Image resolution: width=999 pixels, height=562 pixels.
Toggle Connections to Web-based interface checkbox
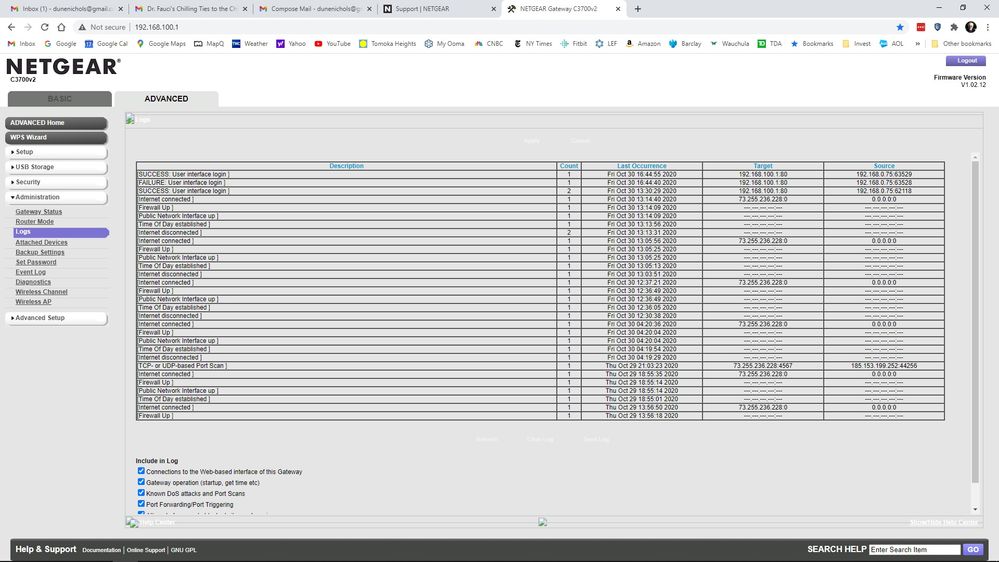(141, 471)
